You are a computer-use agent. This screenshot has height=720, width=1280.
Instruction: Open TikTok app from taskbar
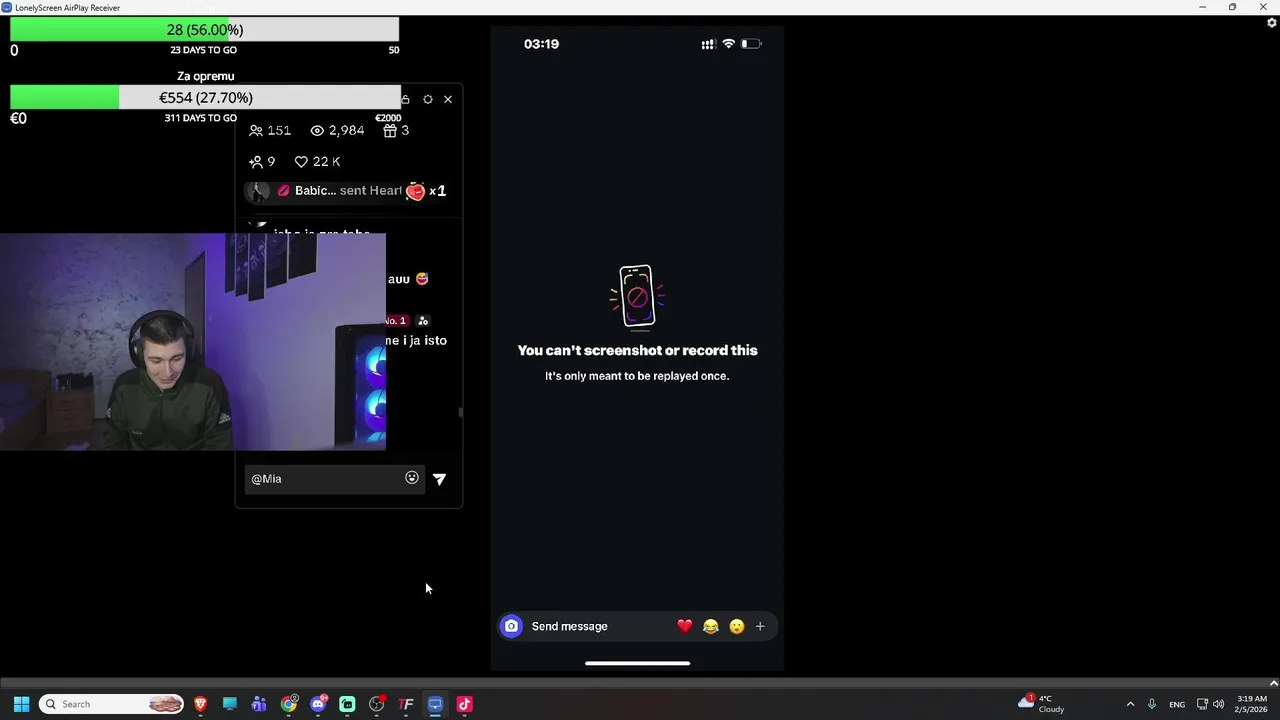point(464,704)
